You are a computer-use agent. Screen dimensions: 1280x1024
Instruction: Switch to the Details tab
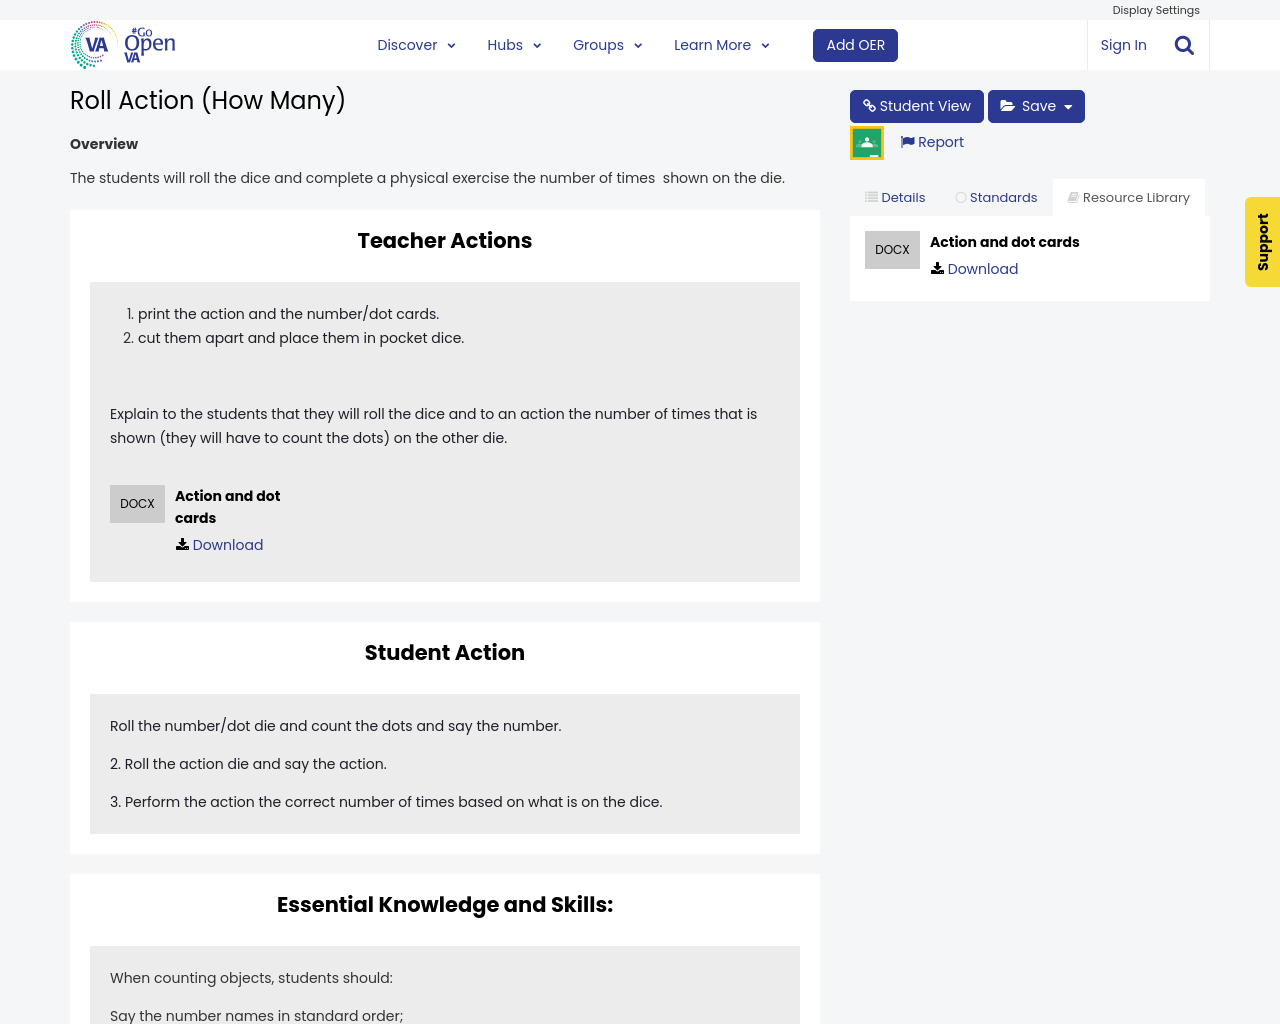tap(895, 198)
